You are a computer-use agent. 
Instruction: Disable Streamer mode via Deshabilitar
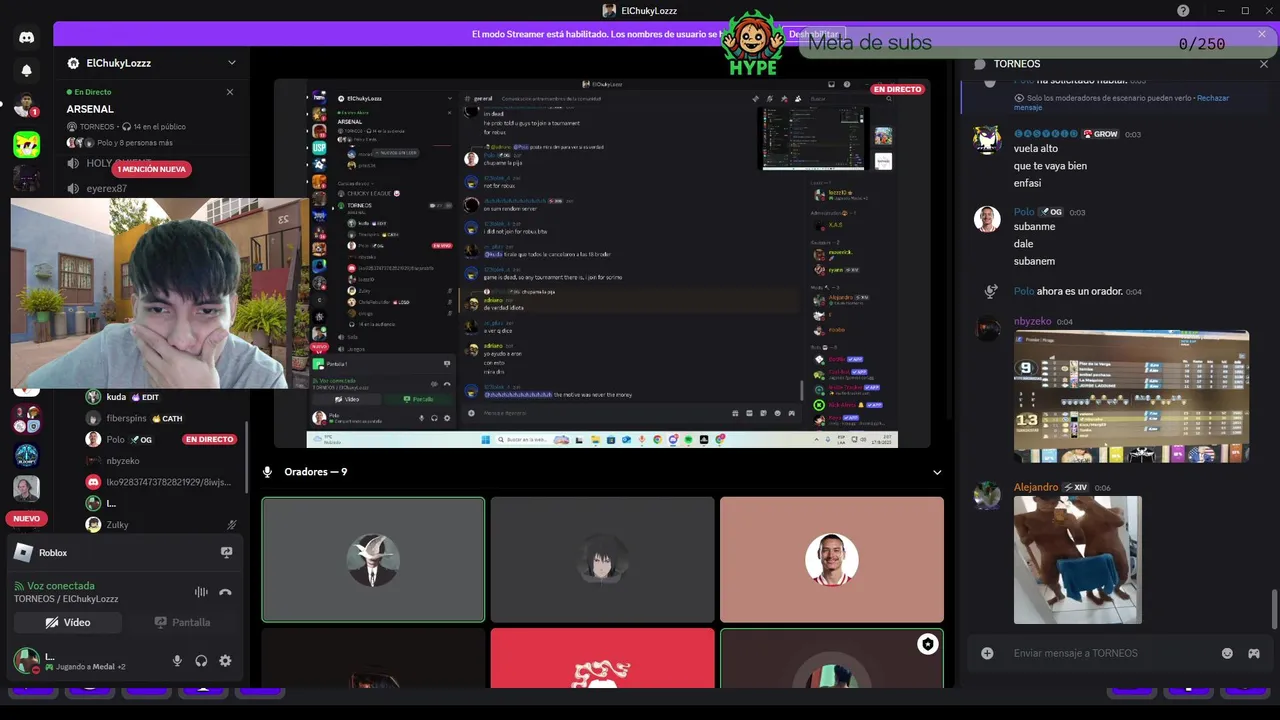pyautogui.click(x=813, y=34)
